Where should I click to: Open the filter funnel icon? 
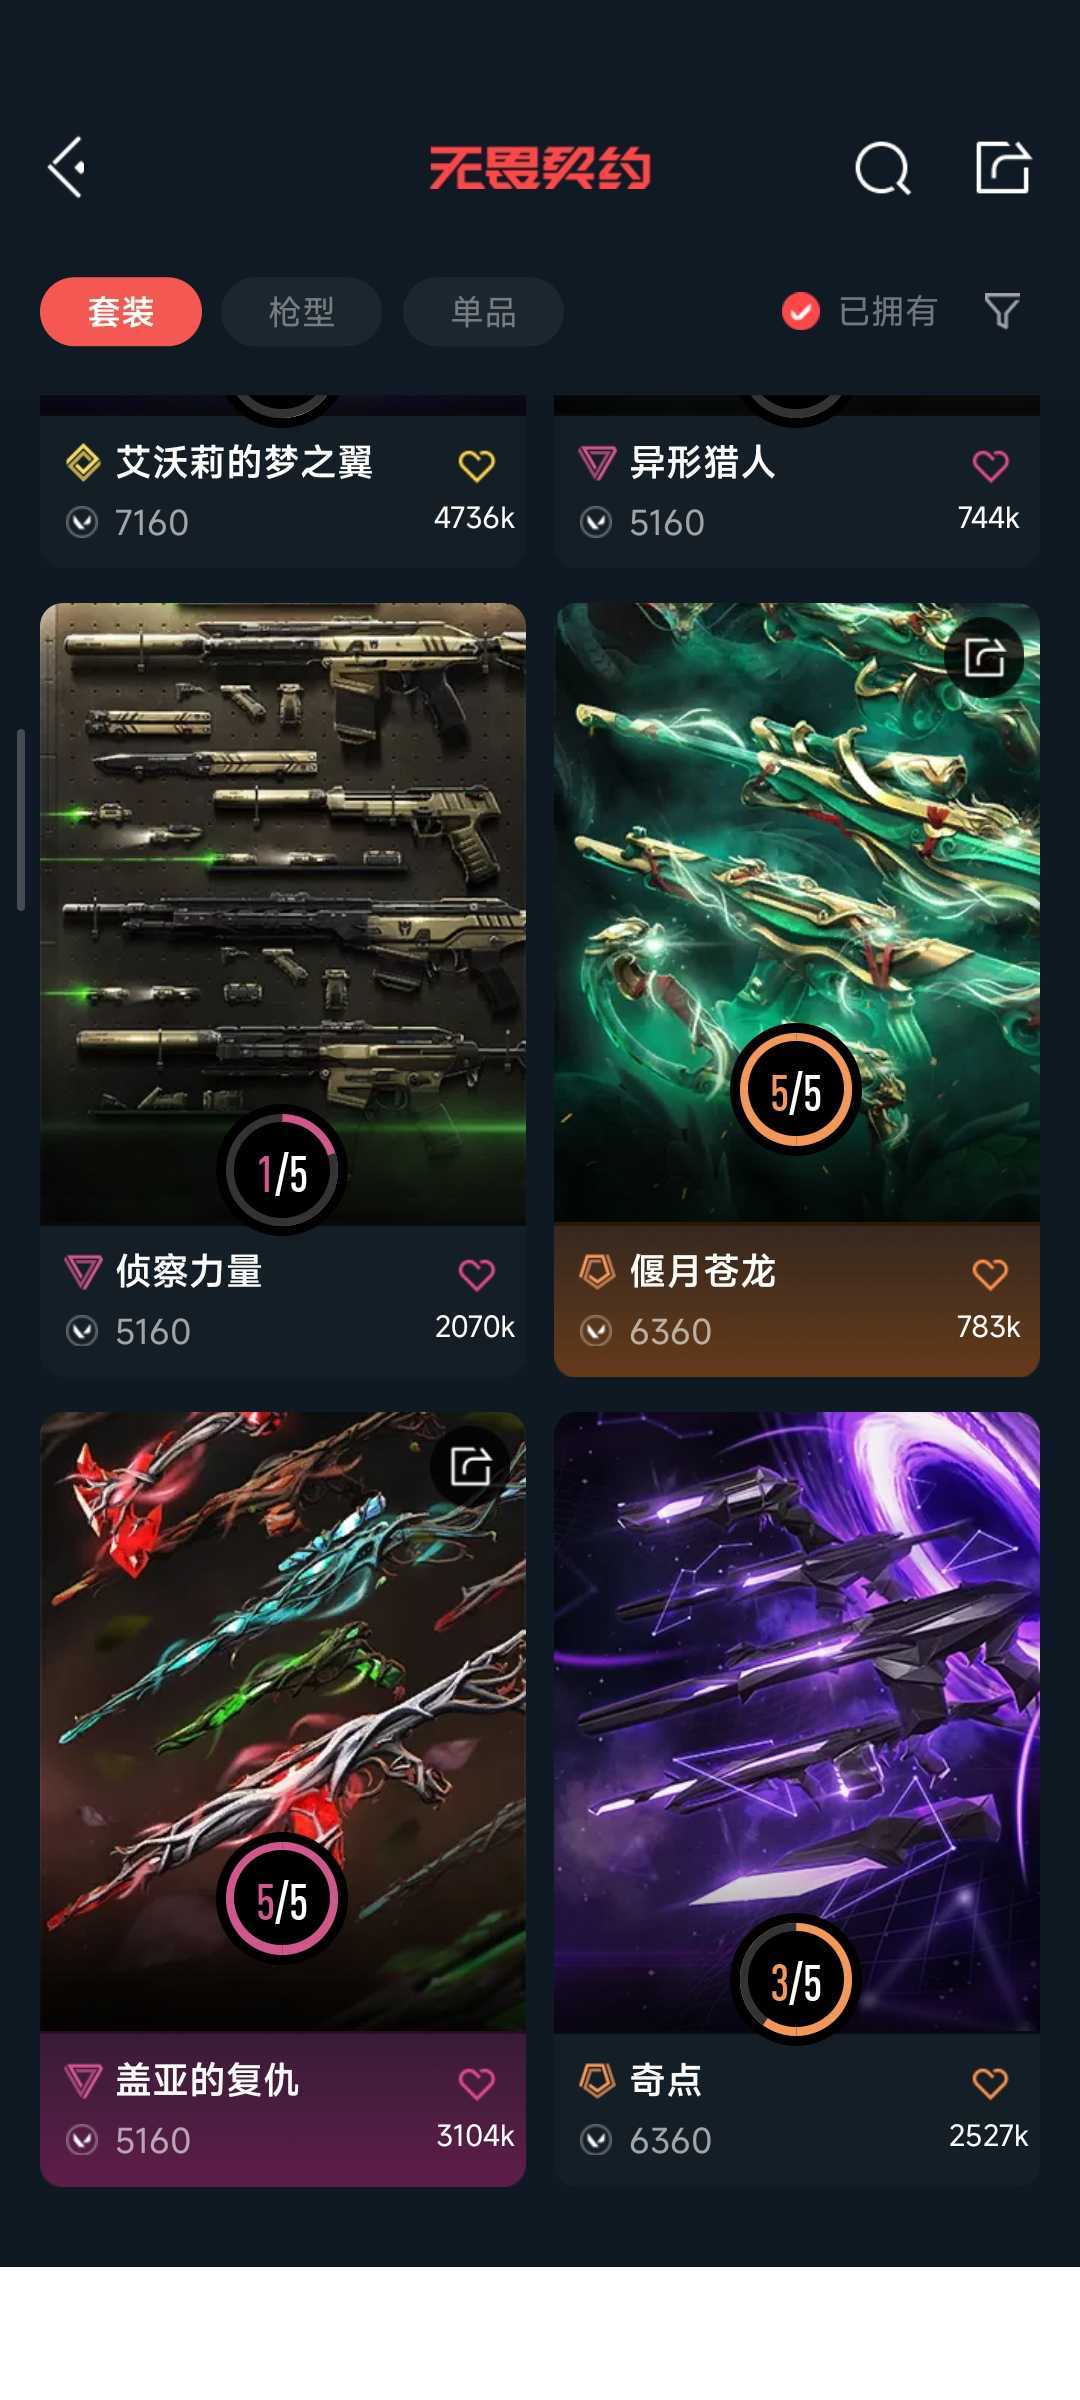point(1002,311)
